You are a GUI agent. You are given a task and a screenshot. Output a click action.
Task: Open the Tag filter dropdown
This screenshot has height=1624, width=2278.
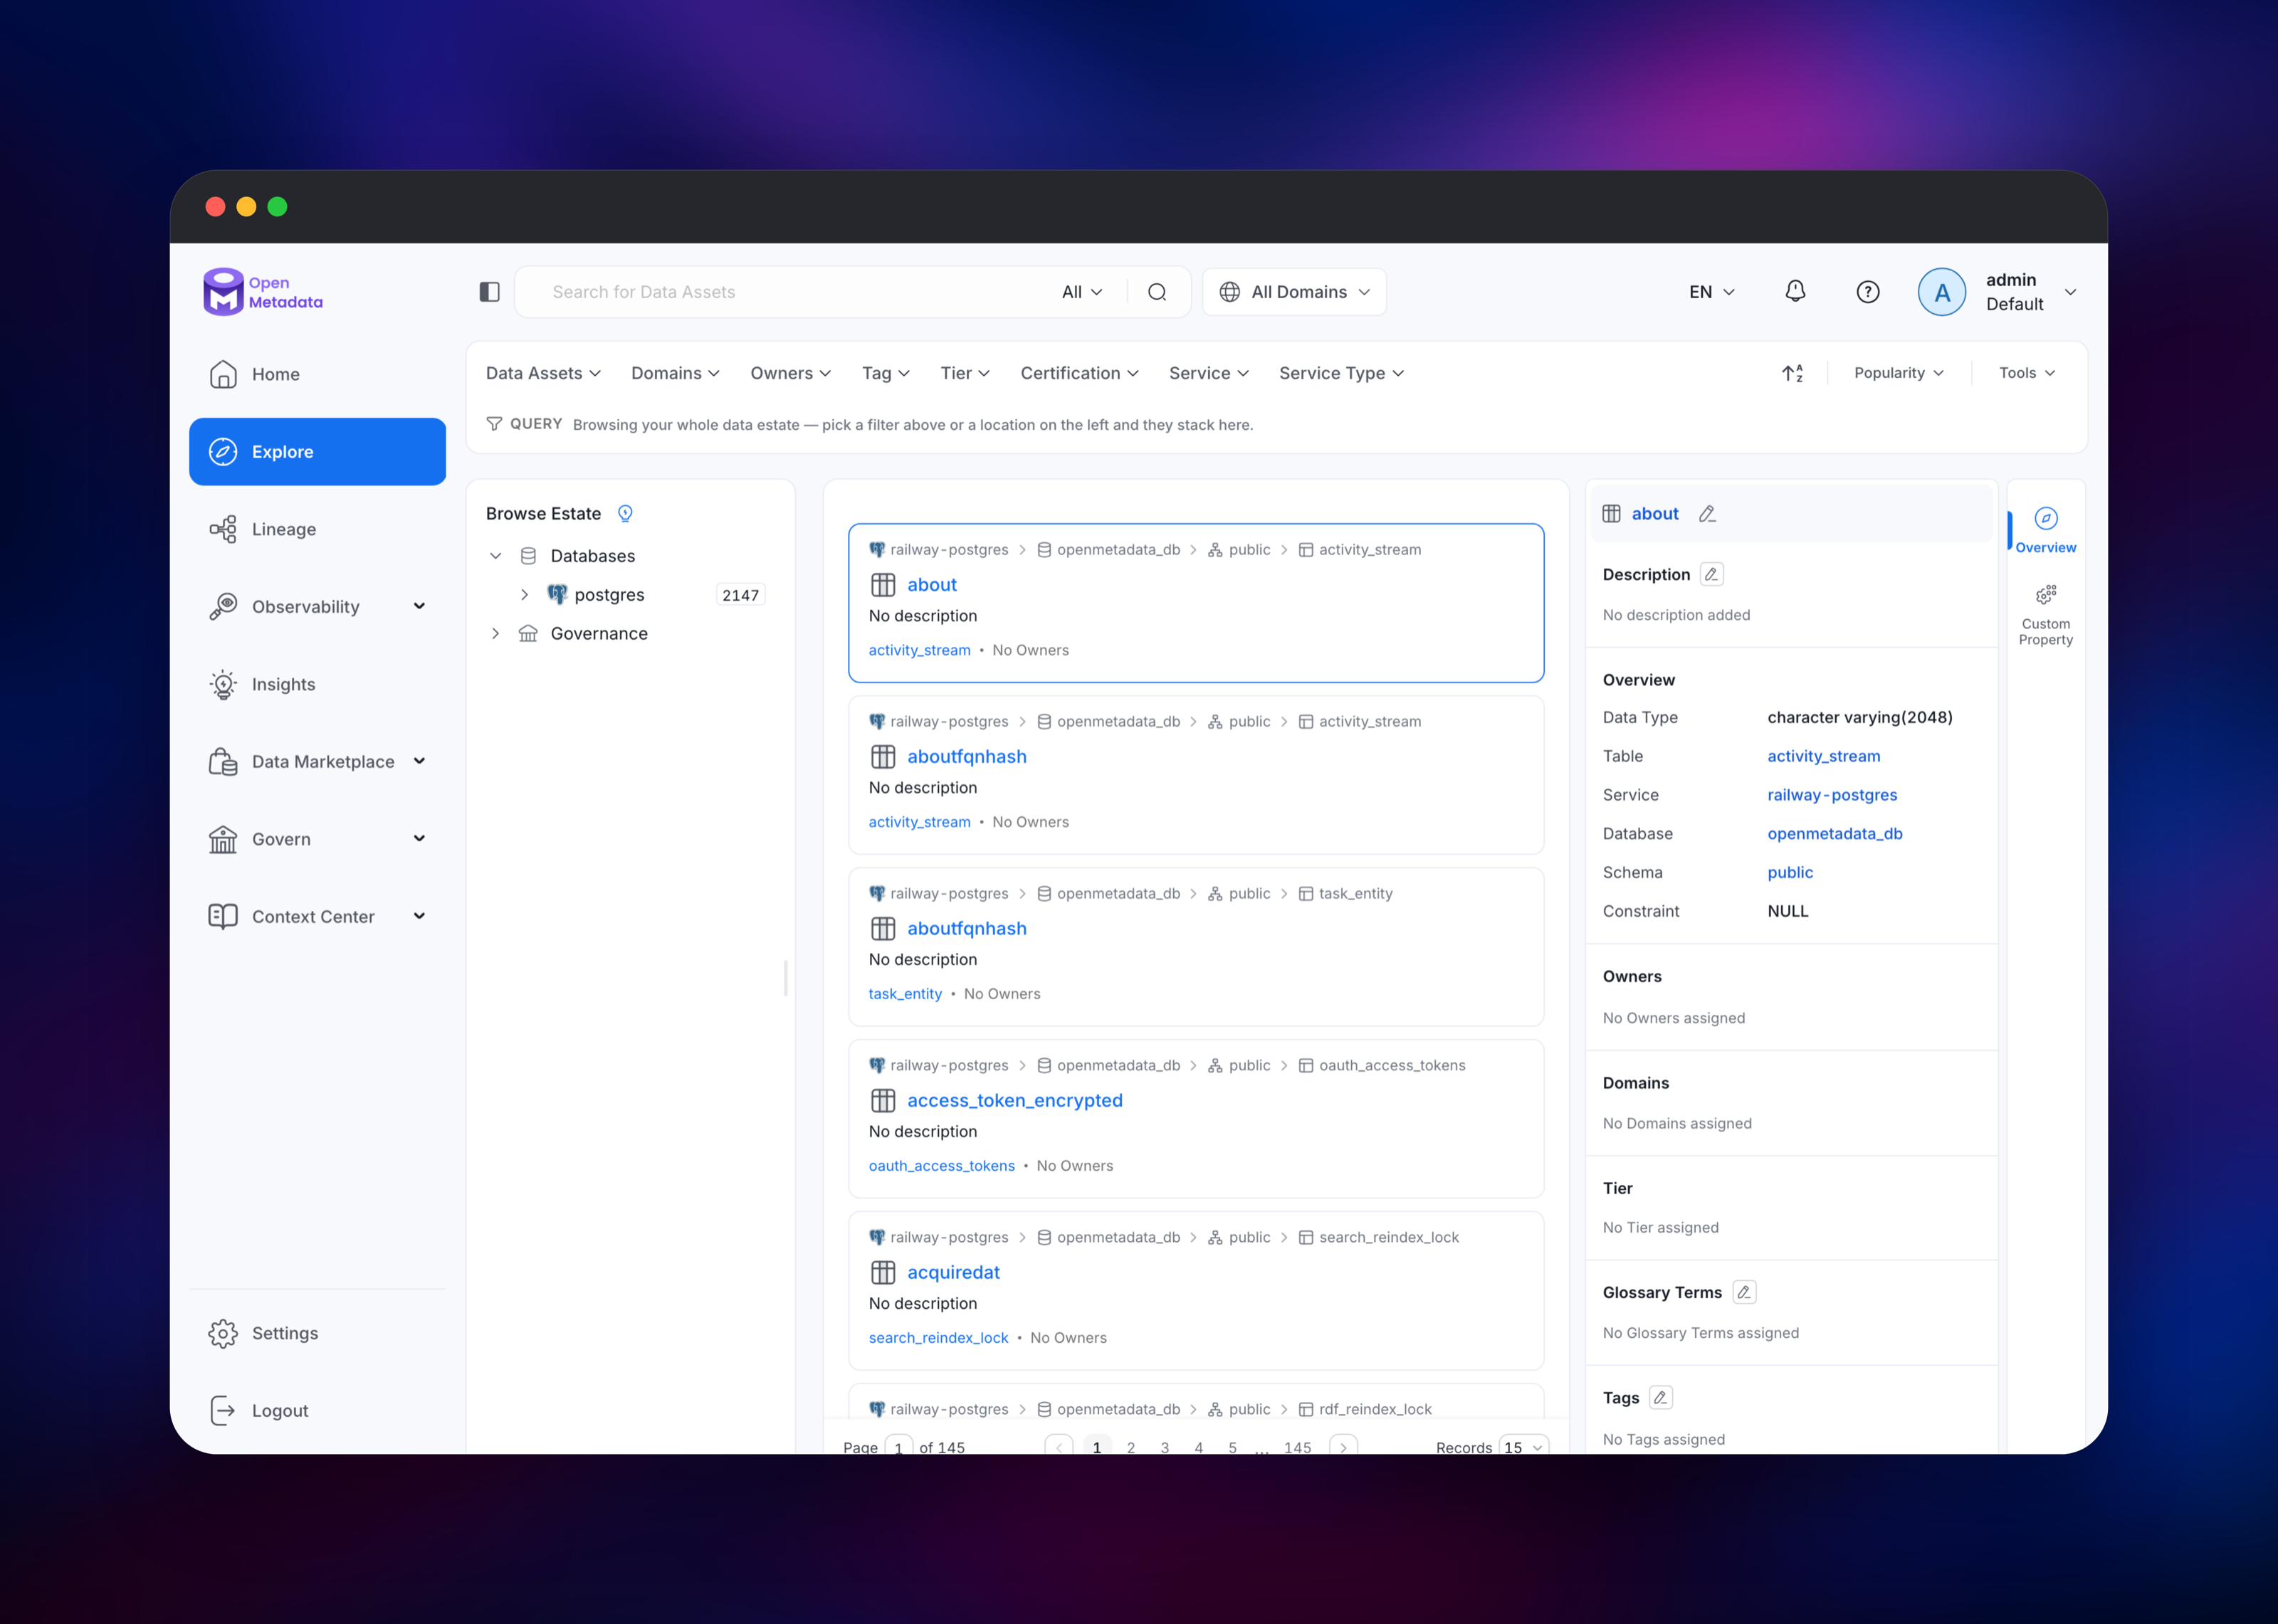click(x=885, y=373)
